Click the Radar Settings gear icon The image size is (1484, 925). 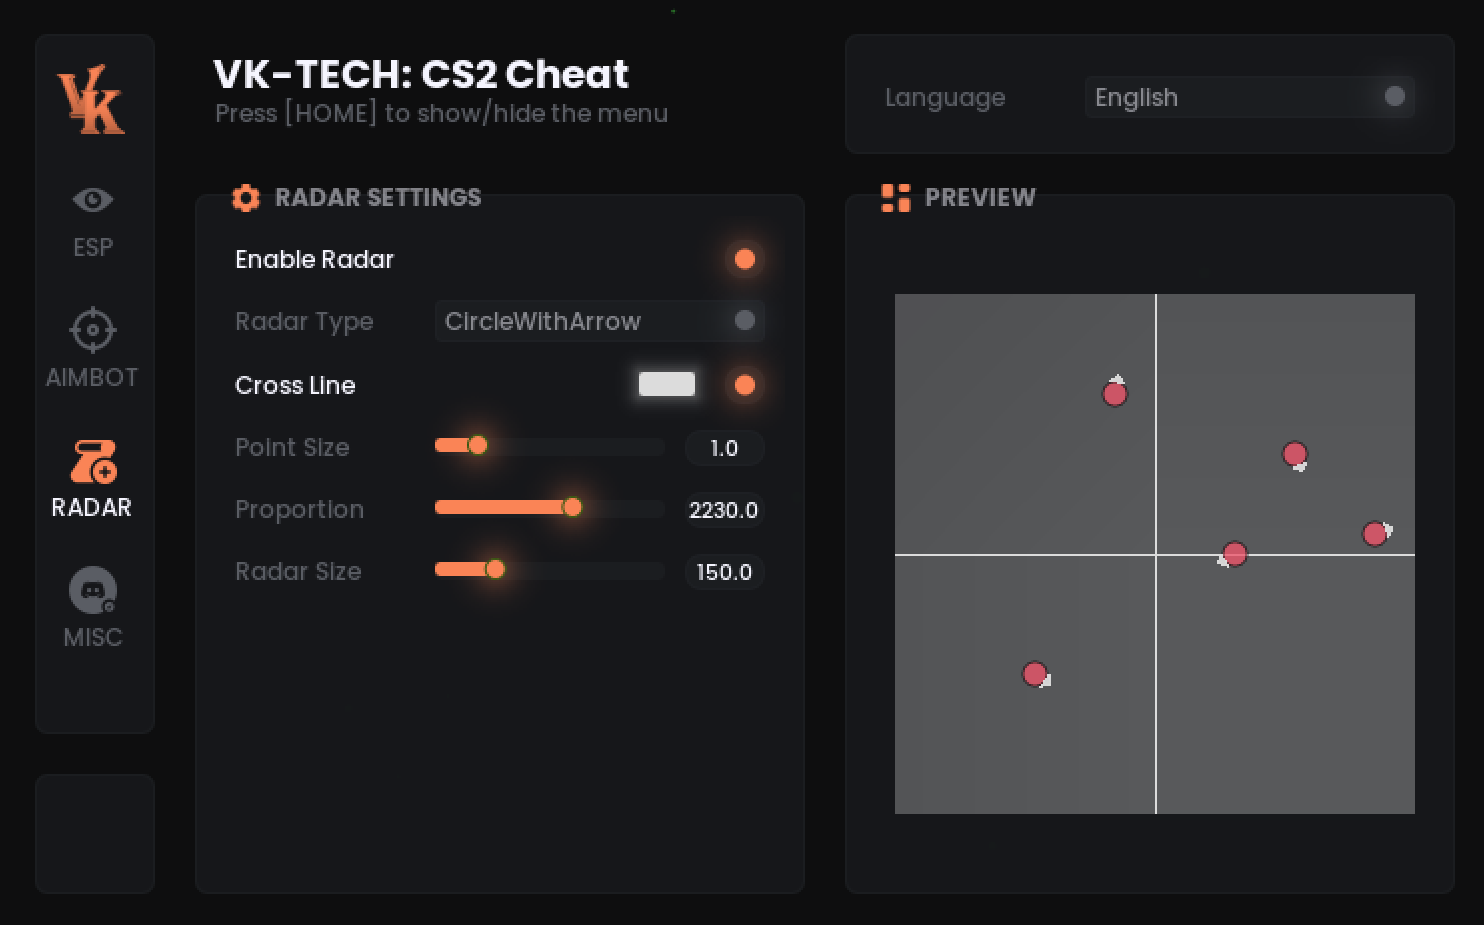point(246,198)
